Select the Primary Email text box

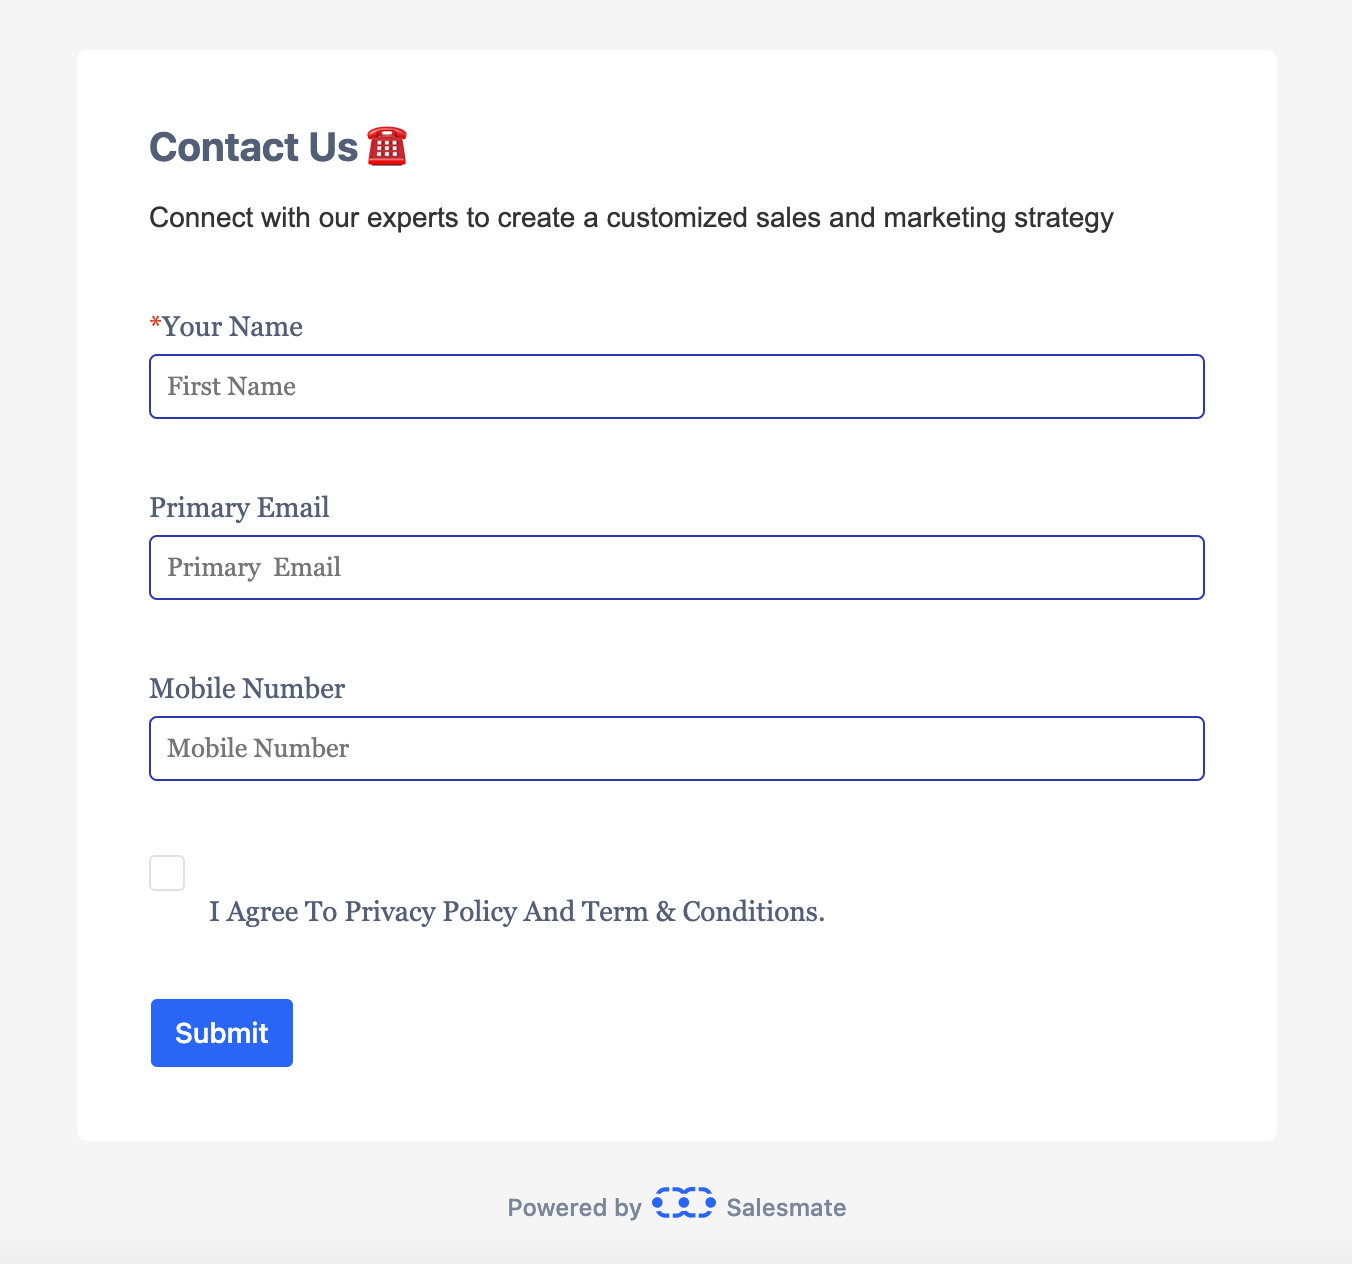point(677,568)
